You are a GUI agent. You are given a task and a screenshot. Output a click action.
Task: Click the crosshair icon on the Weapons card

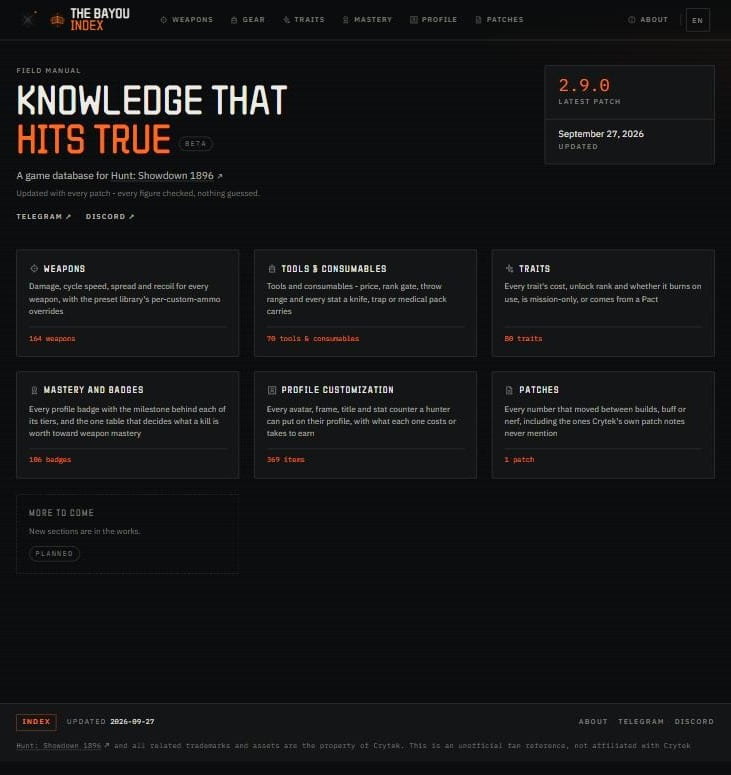[x=34, y=268]
